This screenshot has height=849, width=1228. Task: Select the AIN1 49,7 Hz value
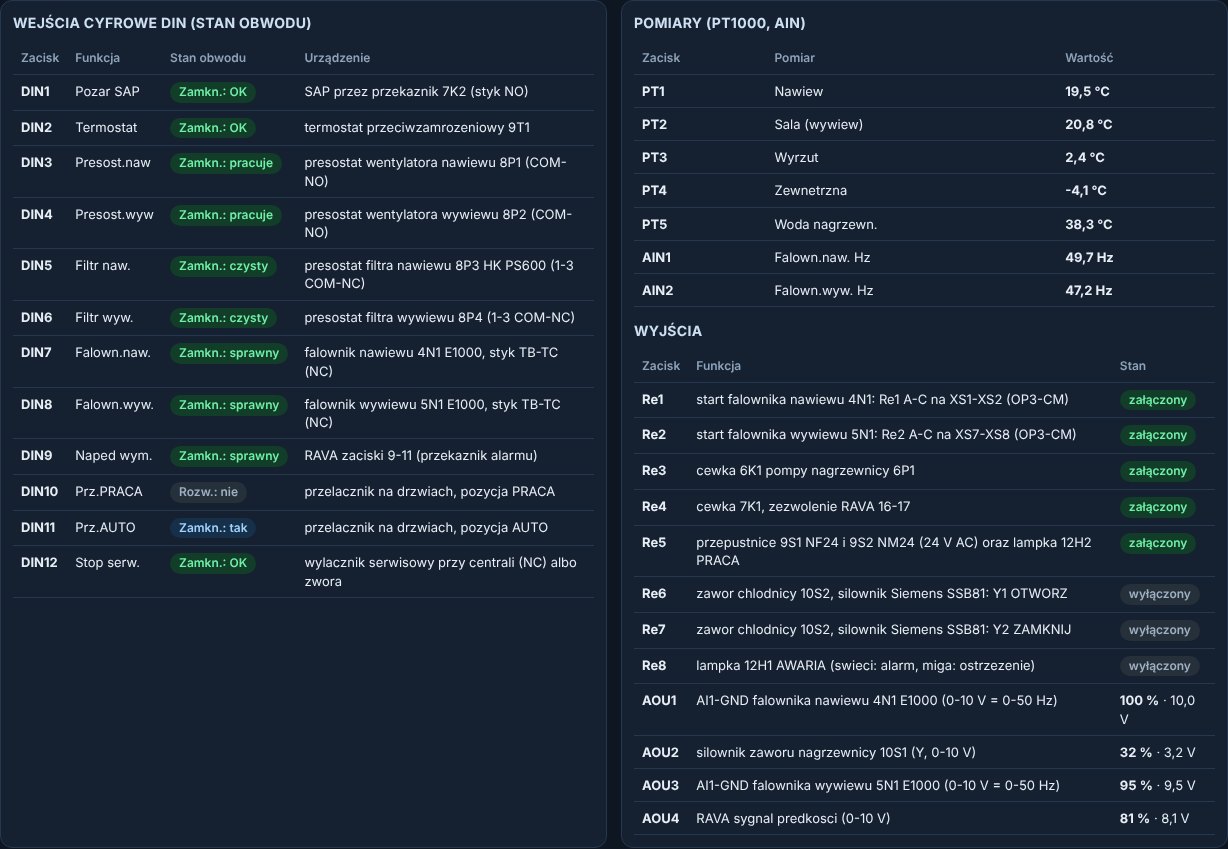click(x=1089, y=257)
